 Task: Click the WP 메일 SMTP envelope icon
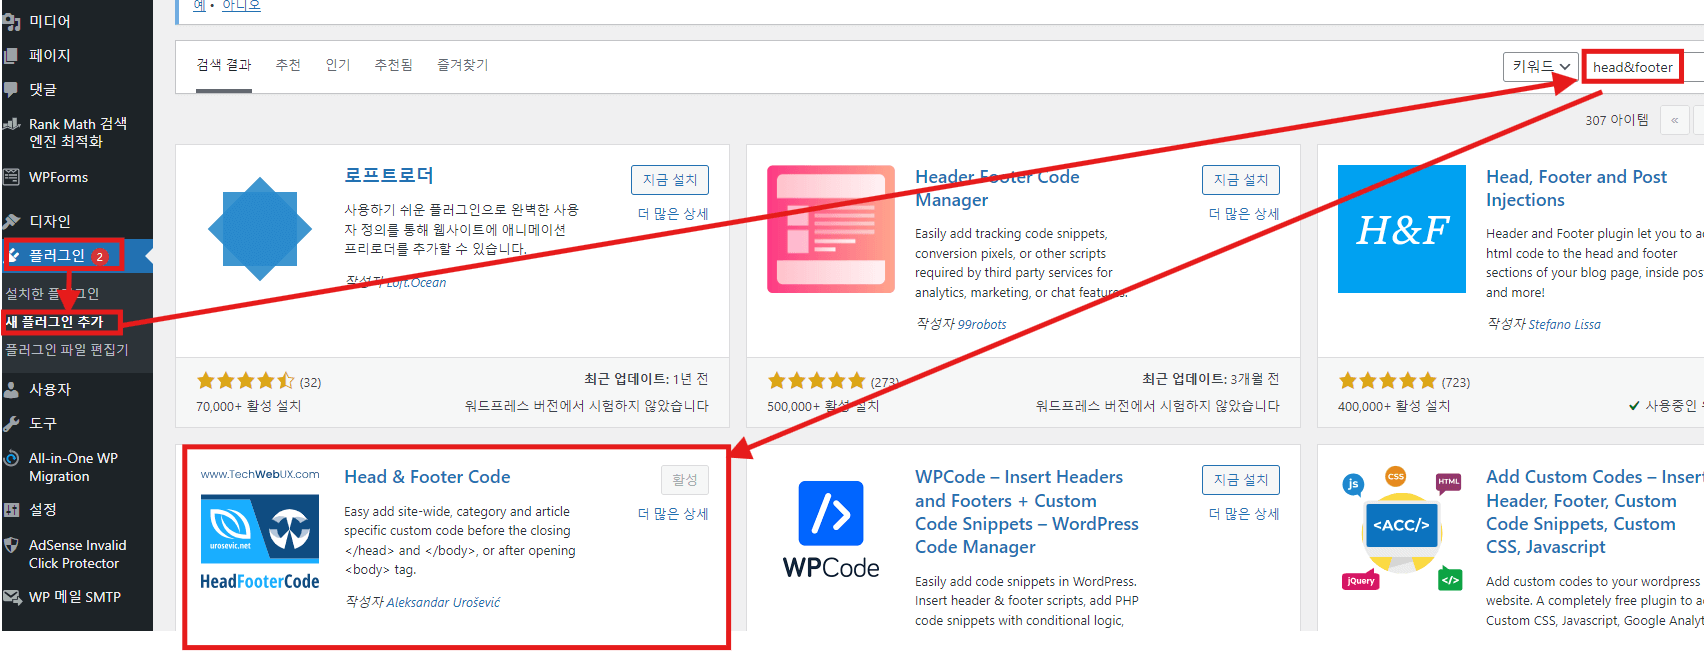[12, 597]
